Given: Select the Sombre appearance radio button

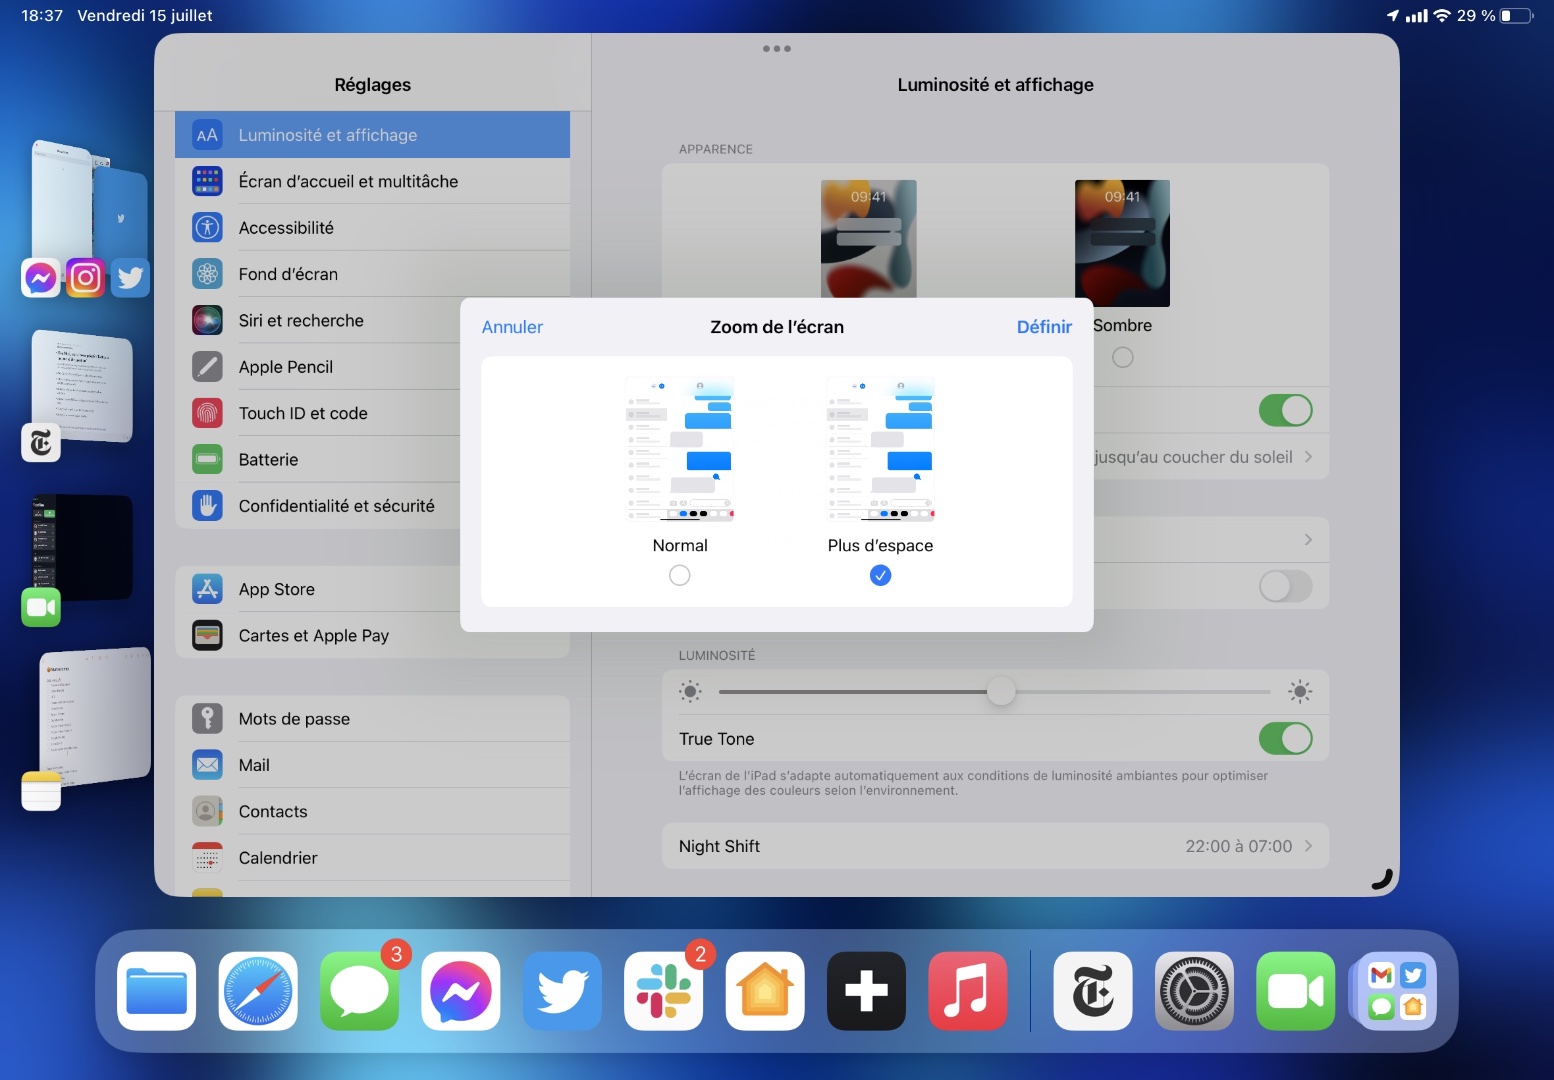Looking at the screenshot, I should (x=1123, y=357).
